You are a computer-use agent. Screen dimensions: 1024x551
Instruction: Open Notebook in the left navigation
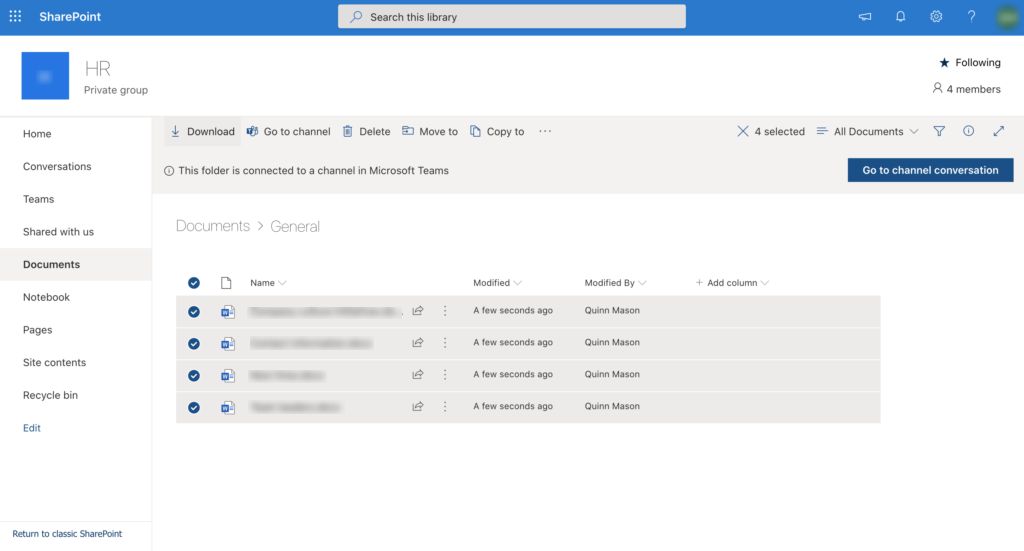pyautogui.click(x=46, y=297)
